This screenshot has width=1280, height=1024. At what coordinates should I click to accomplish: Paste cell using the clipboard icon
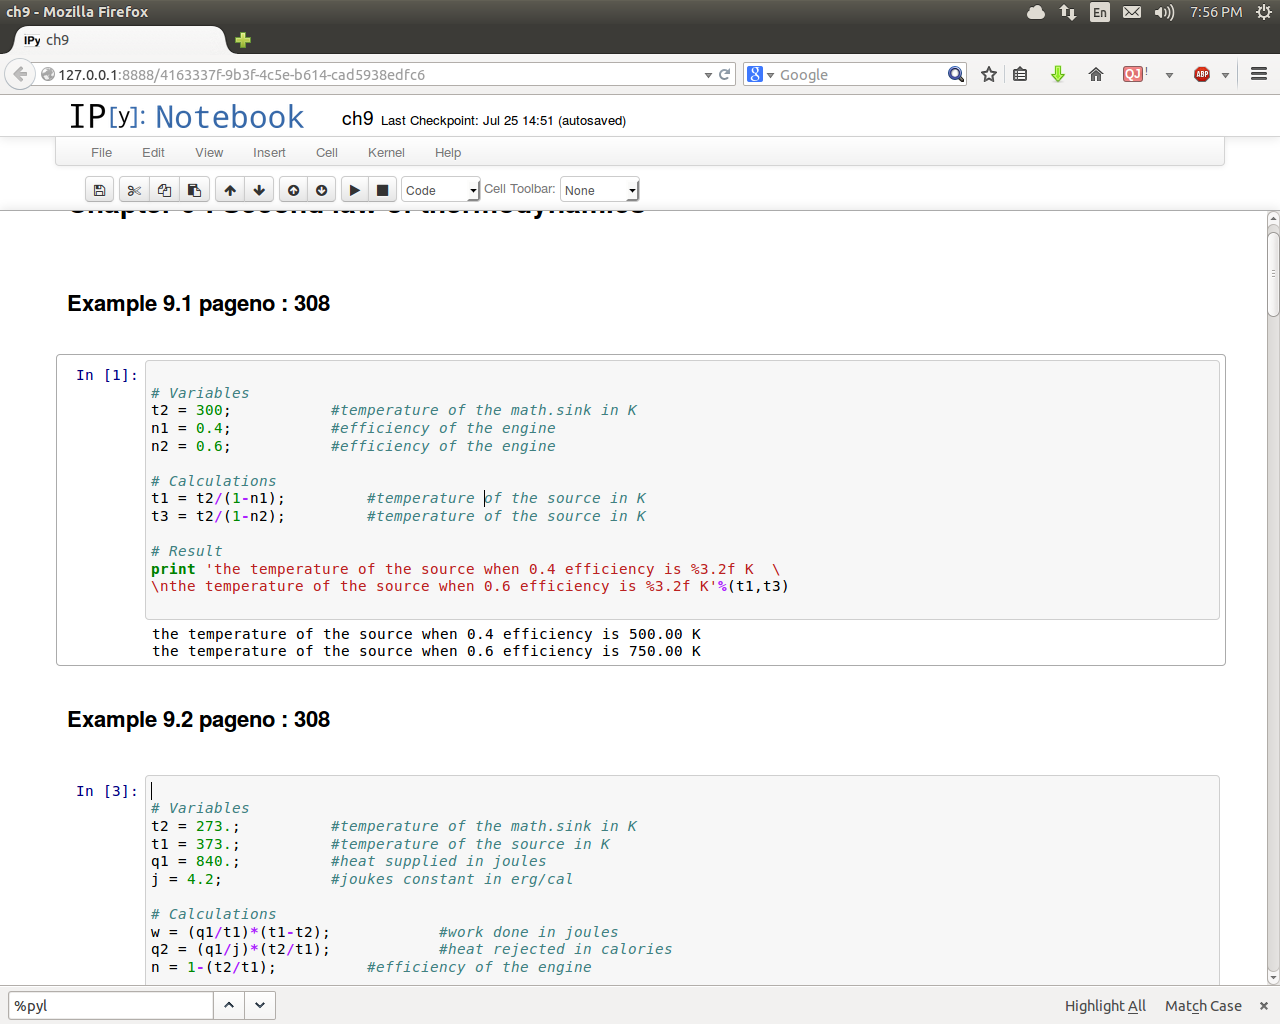194,190
